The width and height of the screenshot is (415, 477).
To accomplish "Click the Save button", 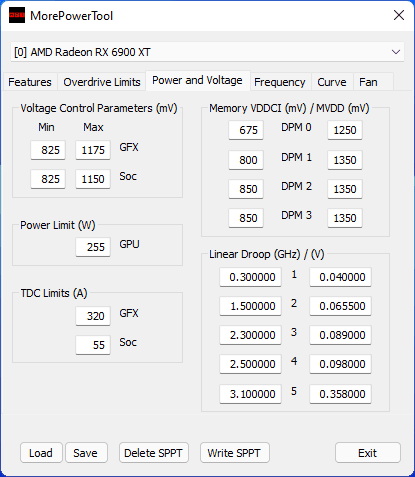I will (86, 453).
